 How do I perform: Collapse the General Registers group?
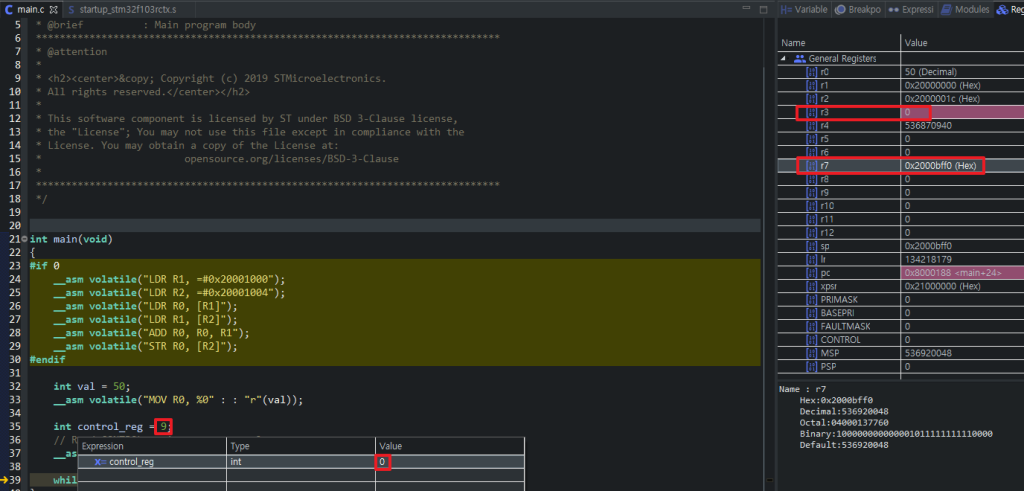pyautogui.click(x=784, y=59)
